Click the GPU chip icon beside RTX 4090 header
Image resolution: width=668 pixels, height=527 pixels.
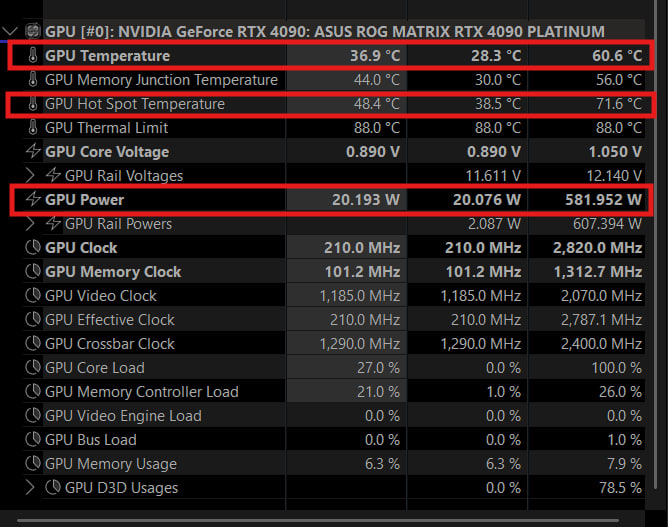click(33, 31)
